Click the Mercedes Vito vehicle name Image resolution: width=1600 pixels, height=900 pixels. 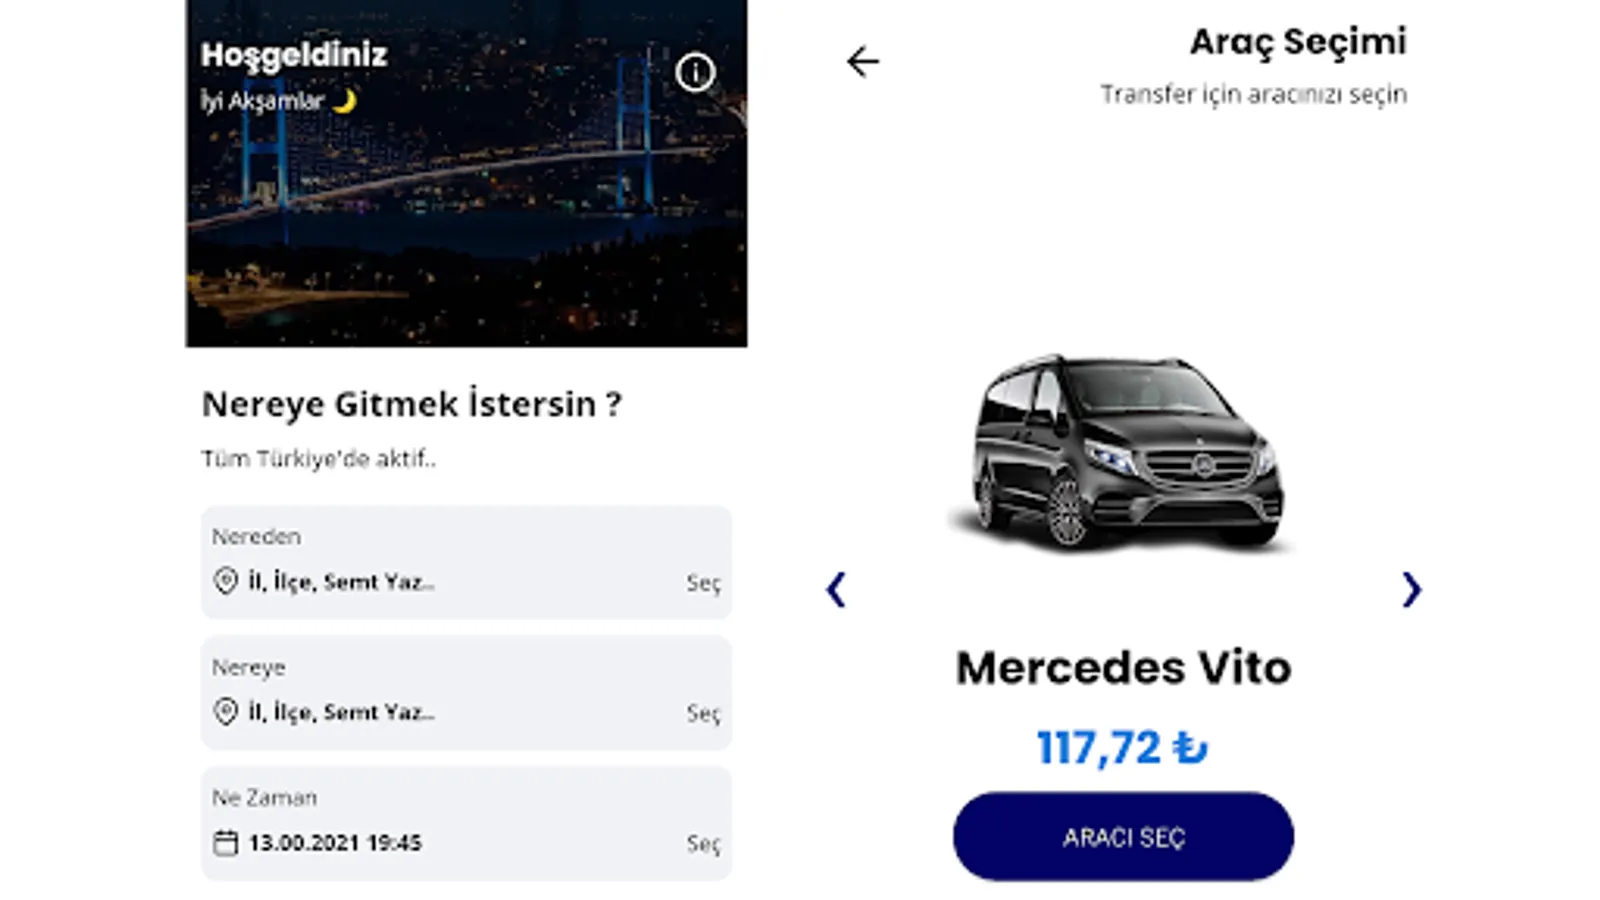point(1123,668)
